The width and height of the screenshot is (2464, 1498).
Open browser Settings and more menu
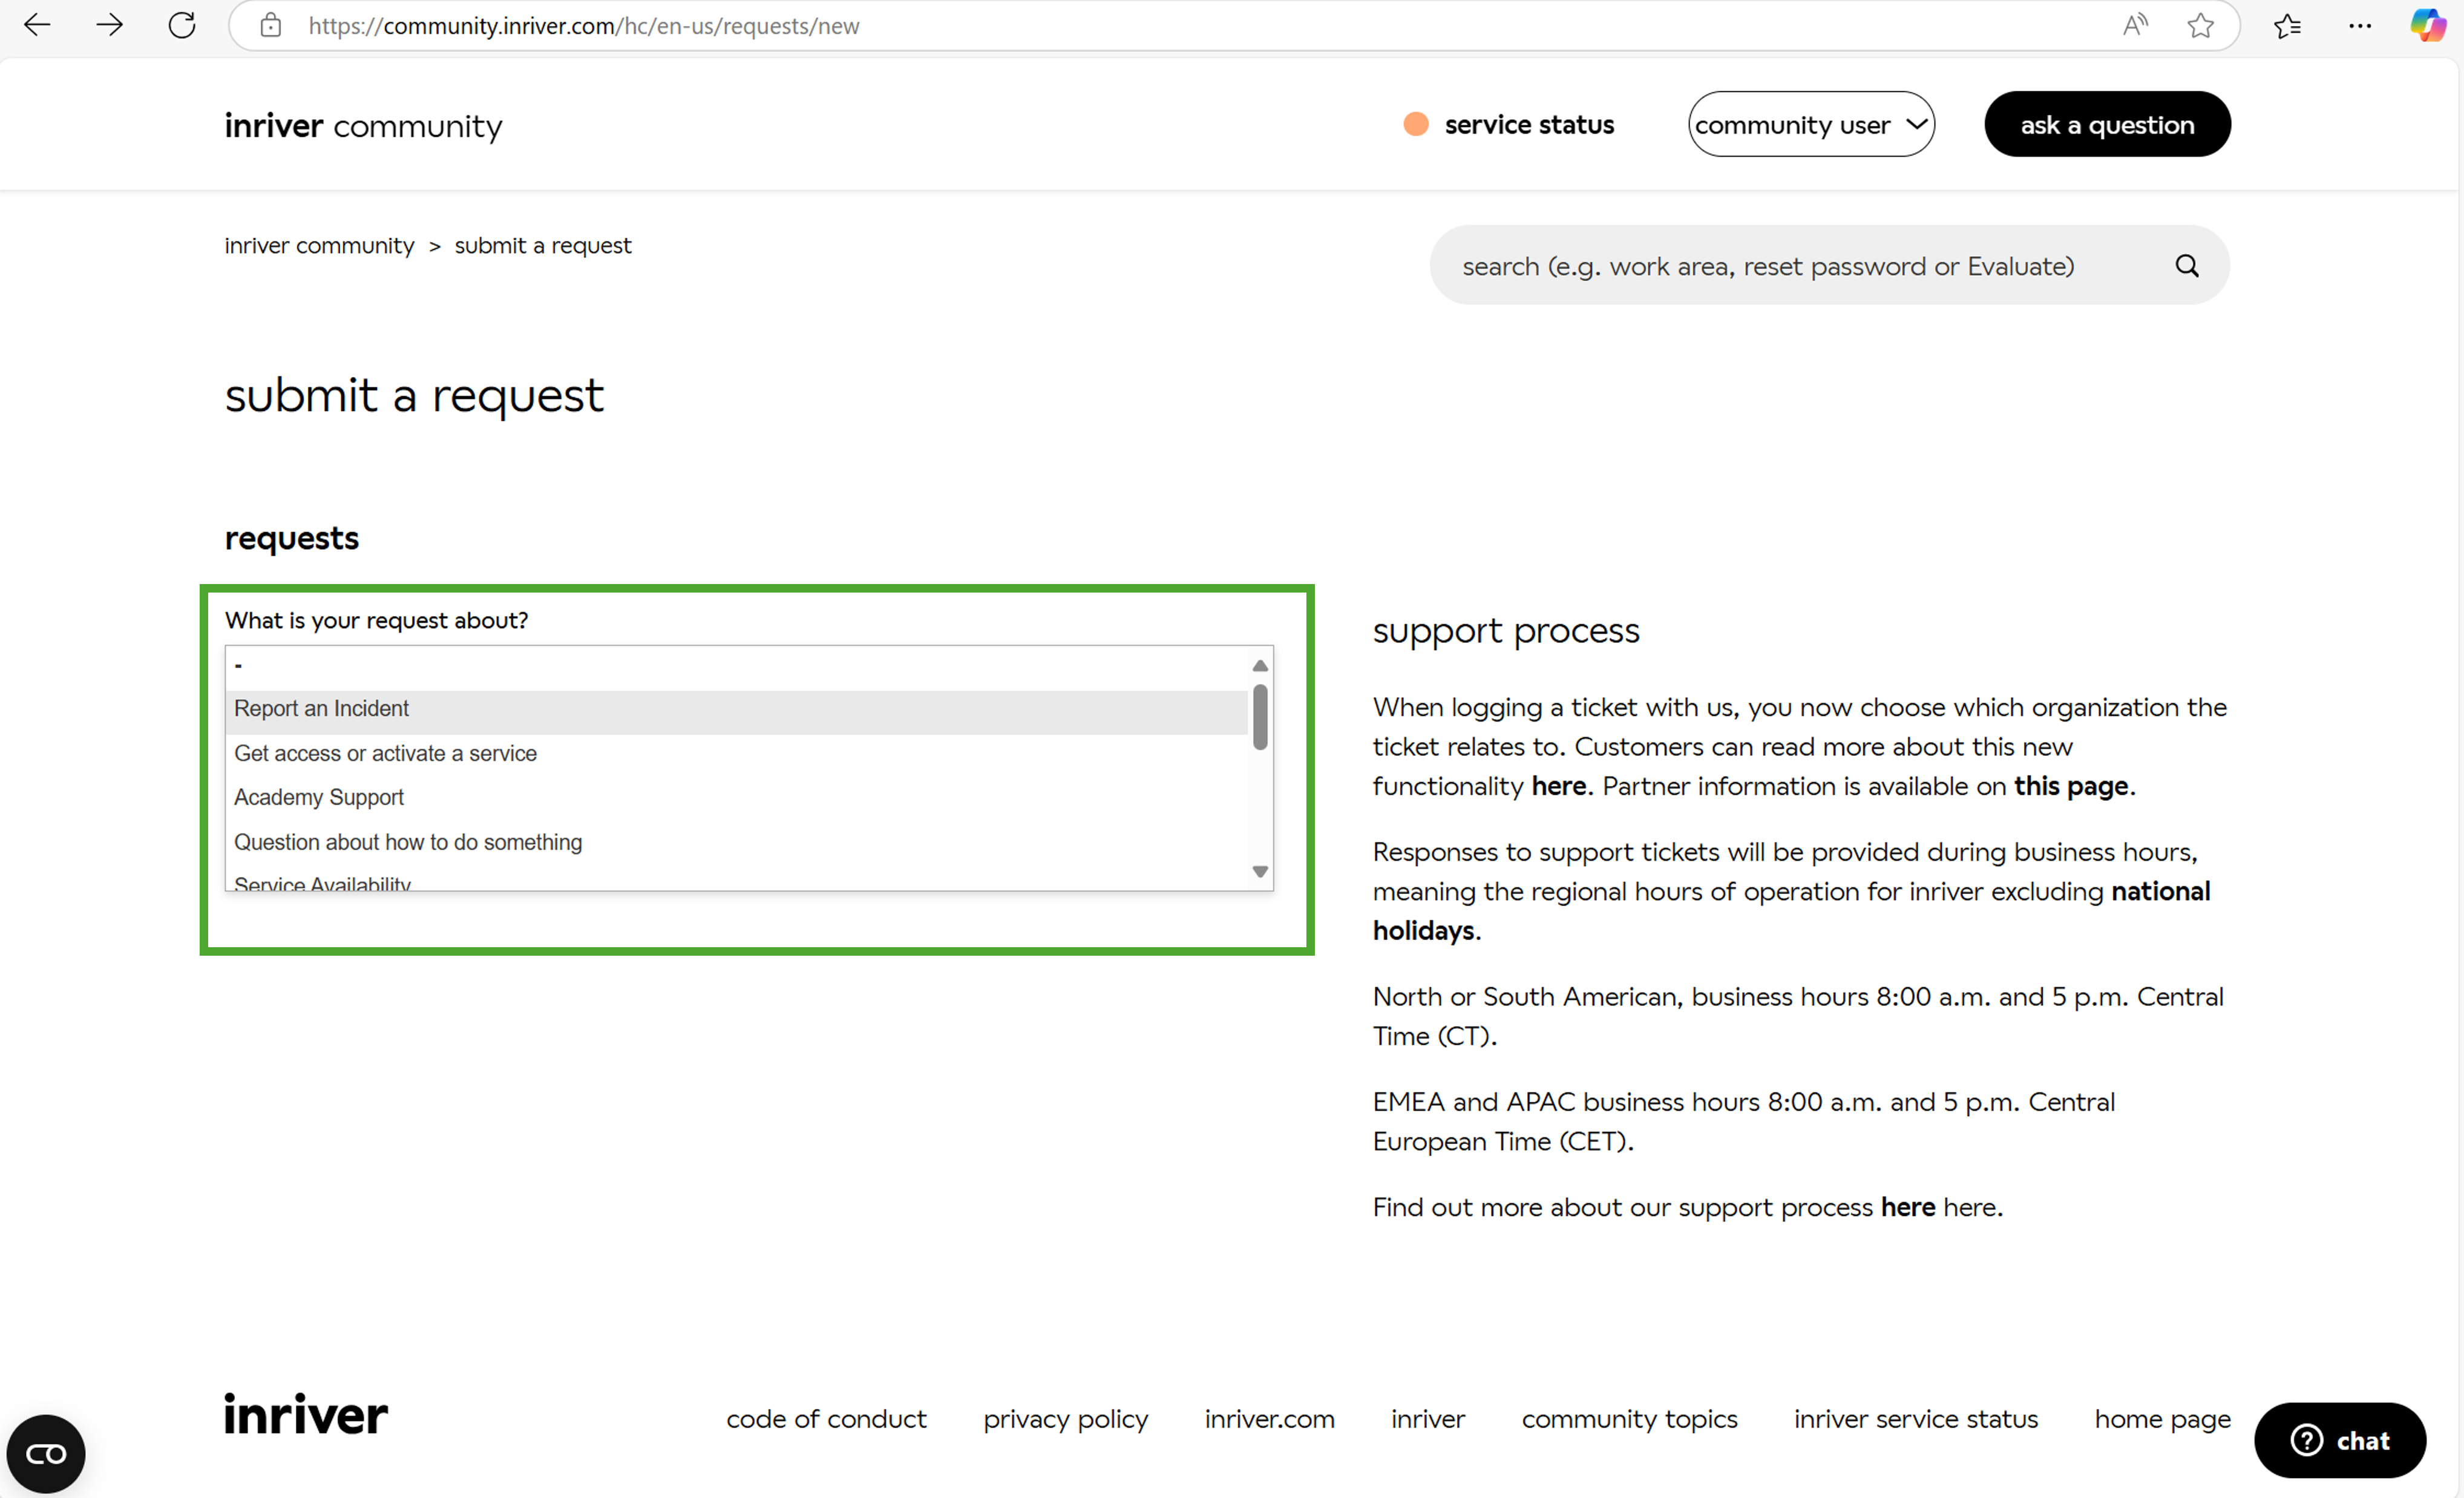[x=2360, y=26]
